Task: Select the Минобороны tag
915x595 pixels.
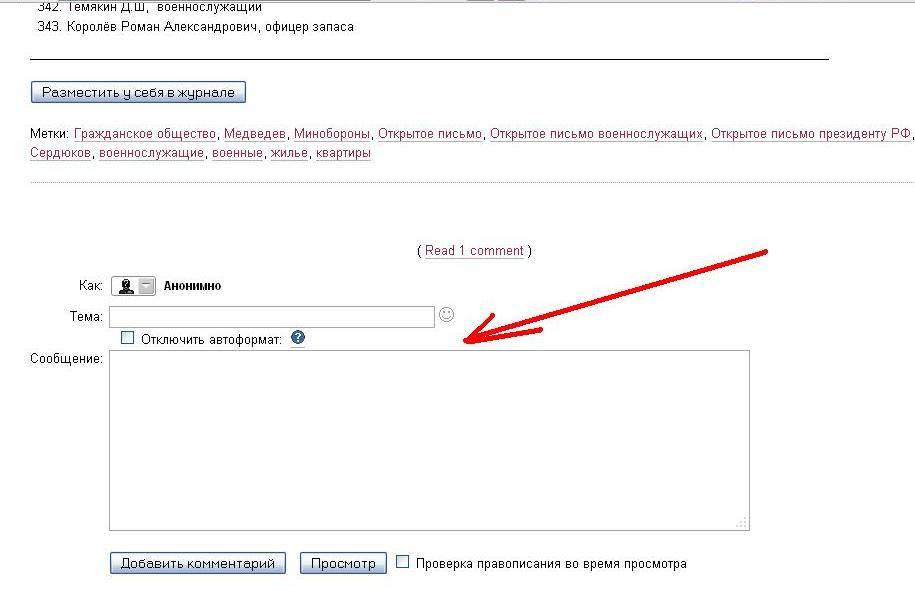Action: pyautogui.click(x=332, y=134)
